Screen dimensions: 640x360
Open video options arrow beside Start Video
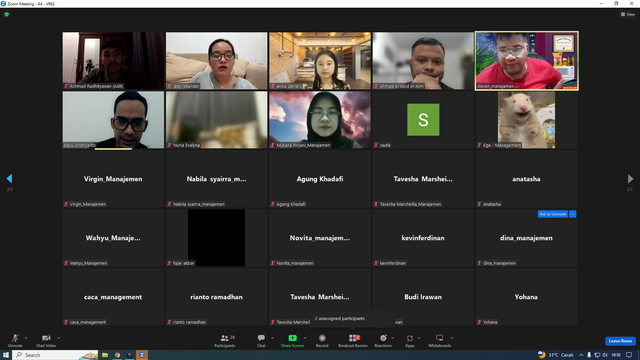point(58,338)
